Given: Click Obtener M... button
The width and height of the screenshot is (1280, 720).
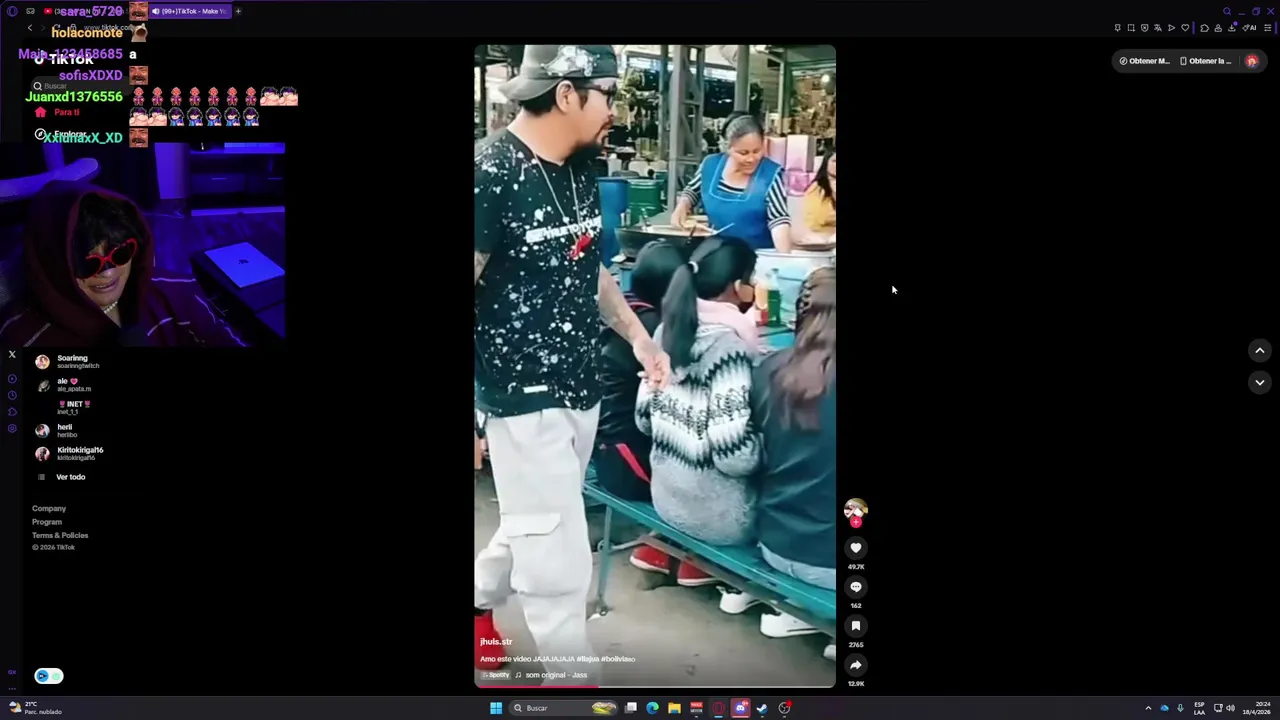Looking at the screenshot, I should coord(1144,61).
